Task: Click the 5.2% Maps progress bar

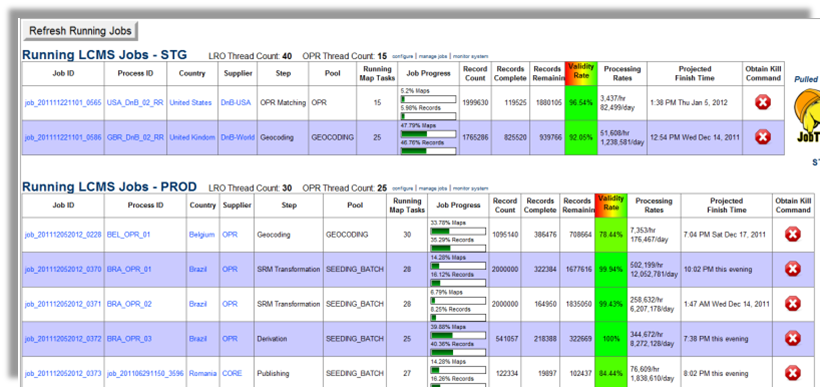Action: (428, 99)
